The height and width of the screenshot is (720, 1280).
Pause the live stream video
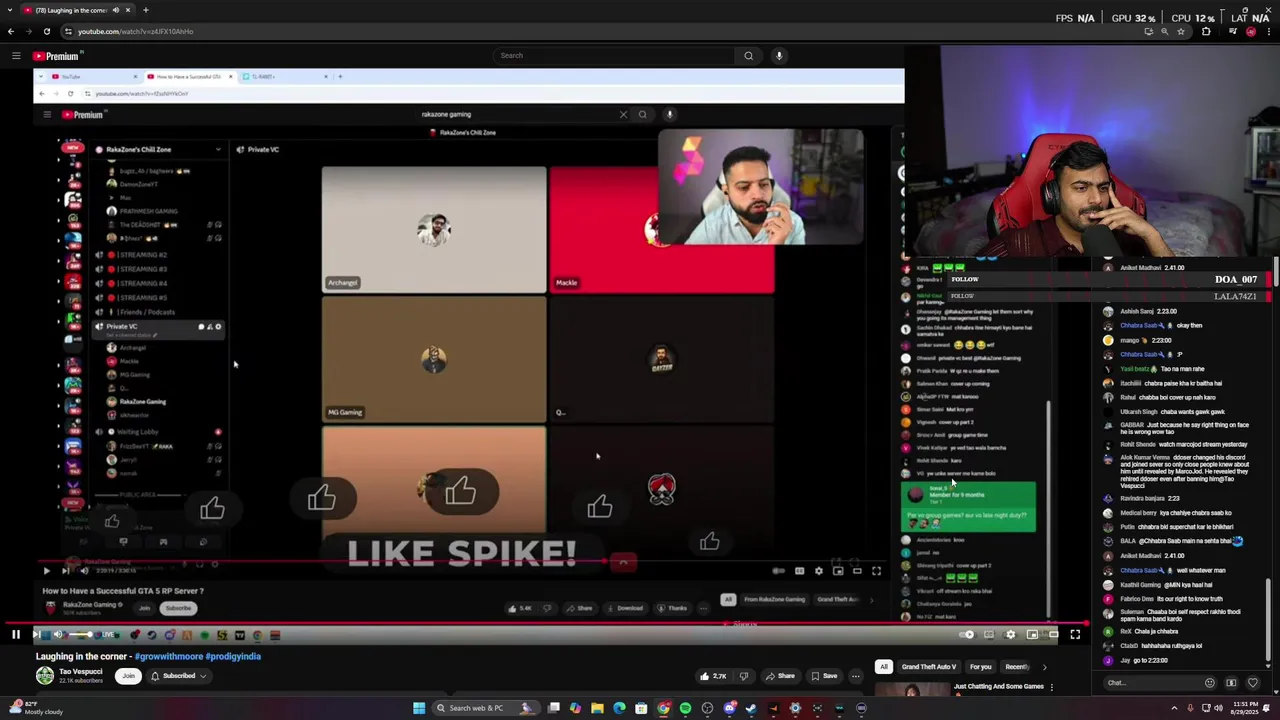click(x=16, y=634)
